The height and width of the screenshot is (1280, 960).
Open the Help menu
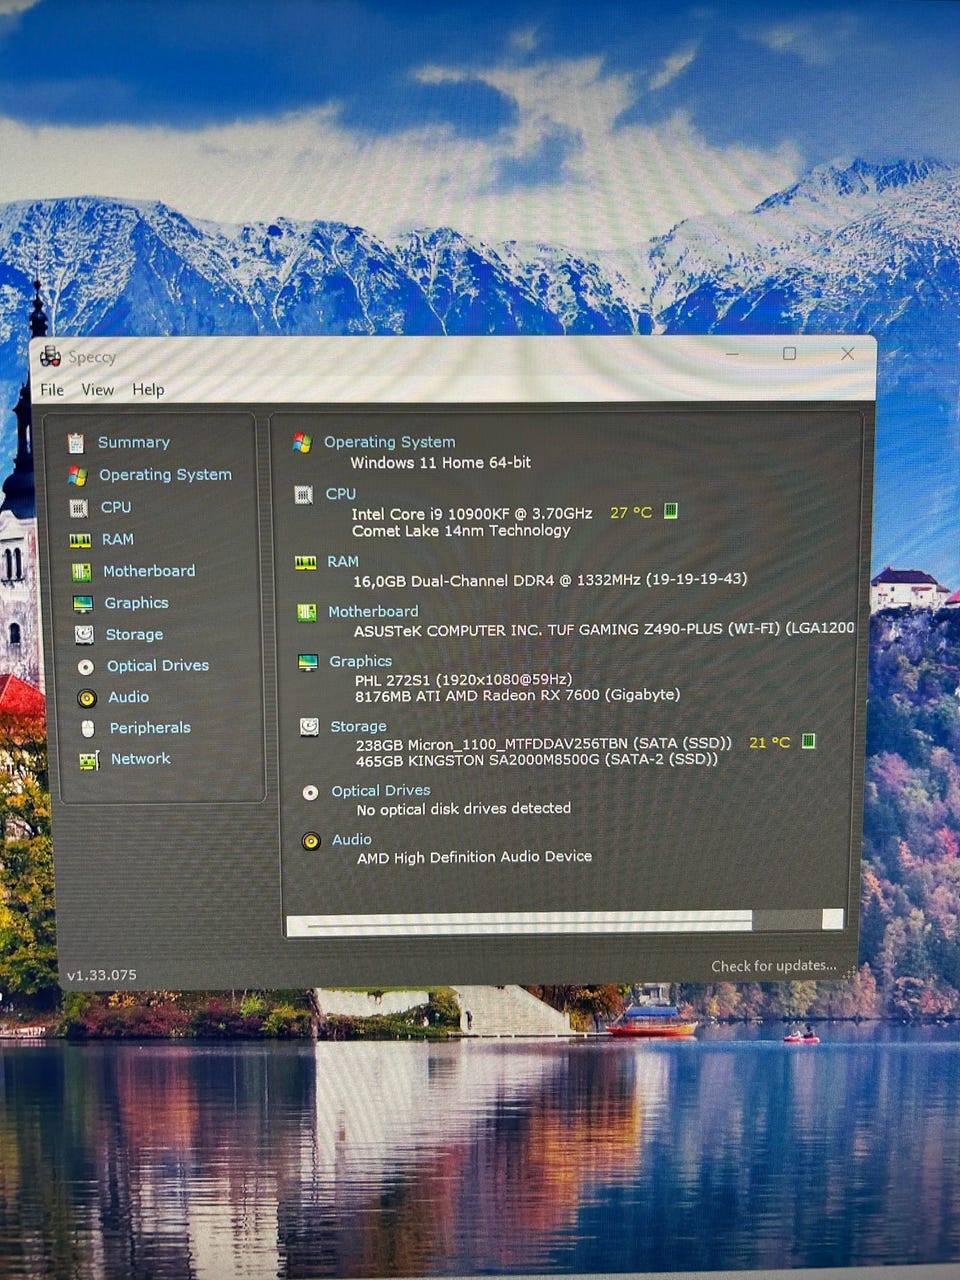(148, 390)
